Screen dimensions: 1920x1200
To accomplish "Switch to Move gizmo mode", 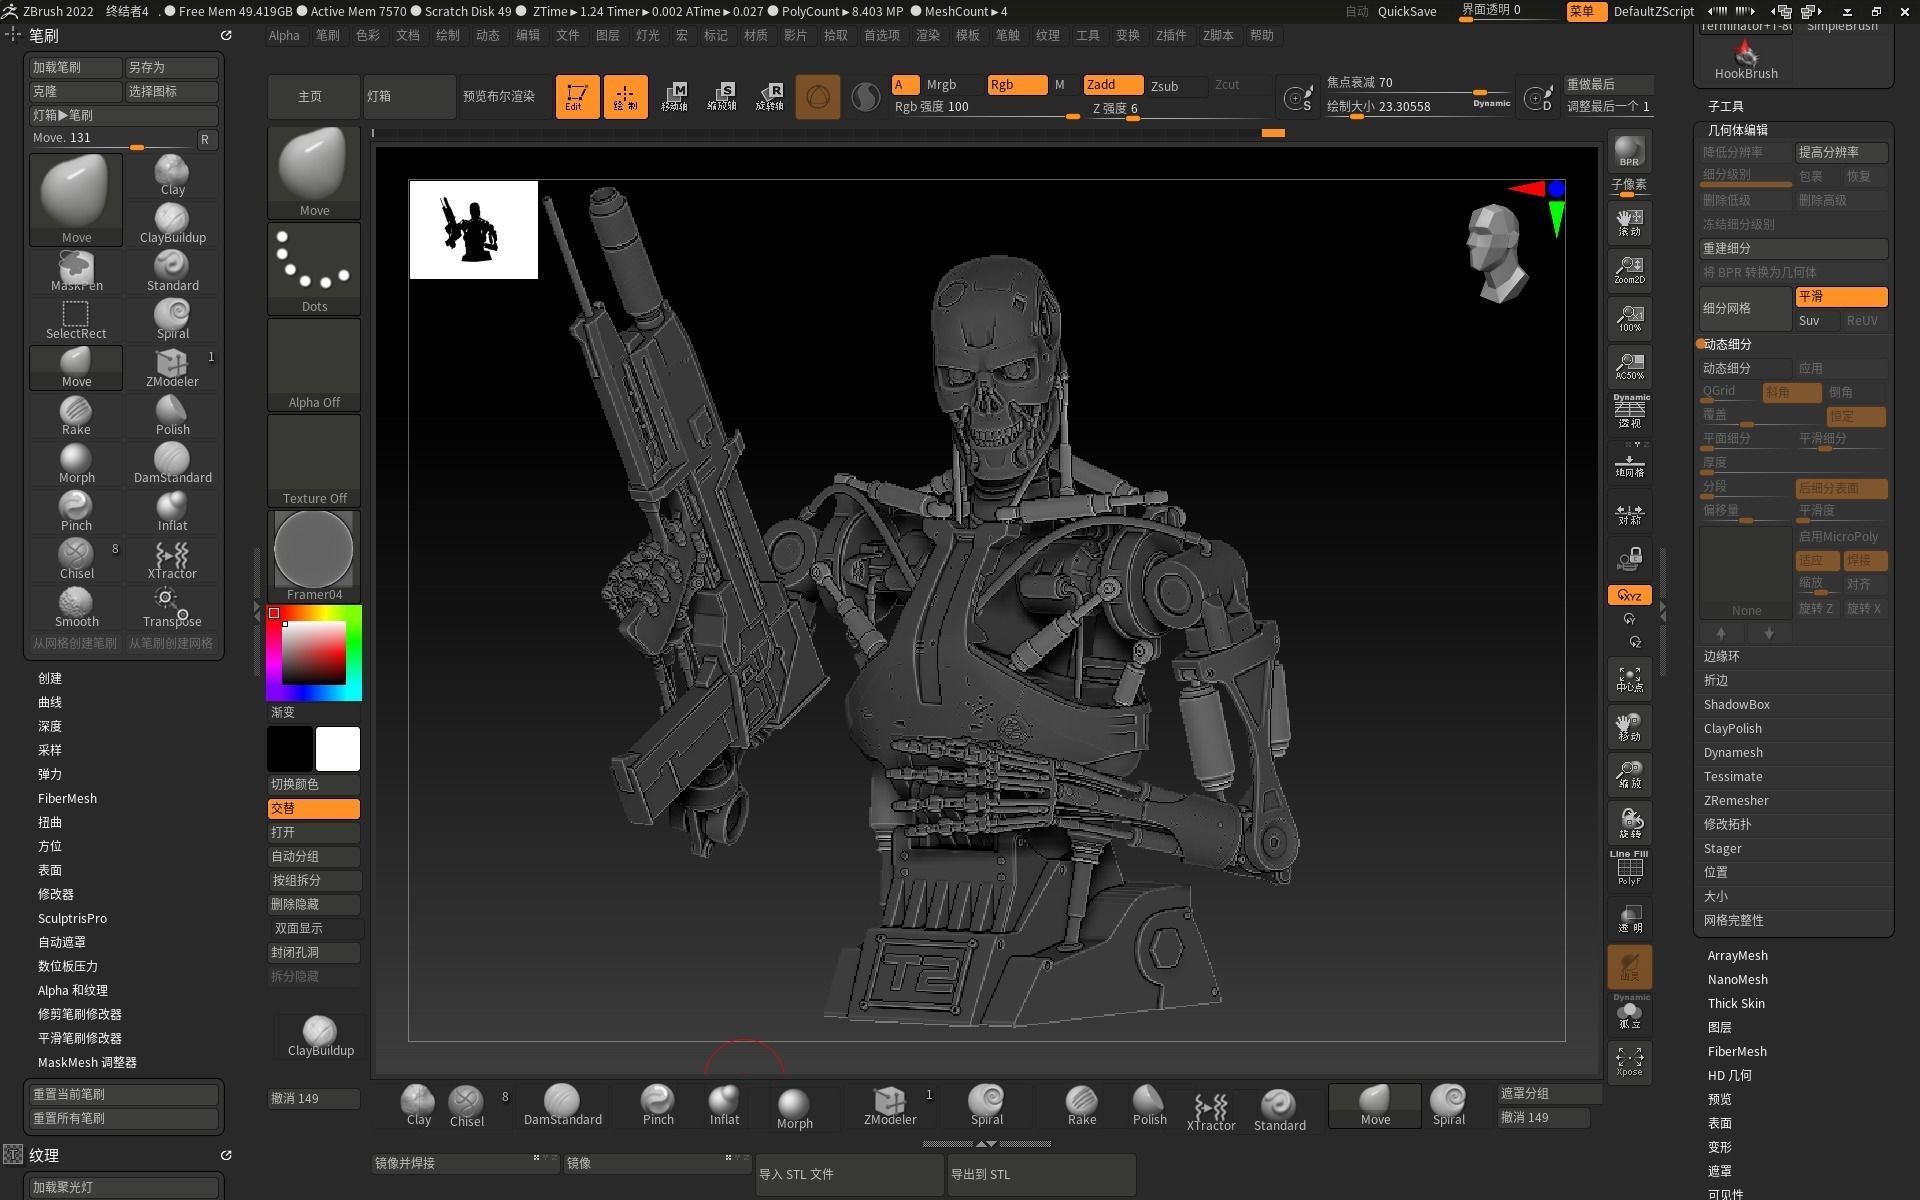I will coord(675,97).
